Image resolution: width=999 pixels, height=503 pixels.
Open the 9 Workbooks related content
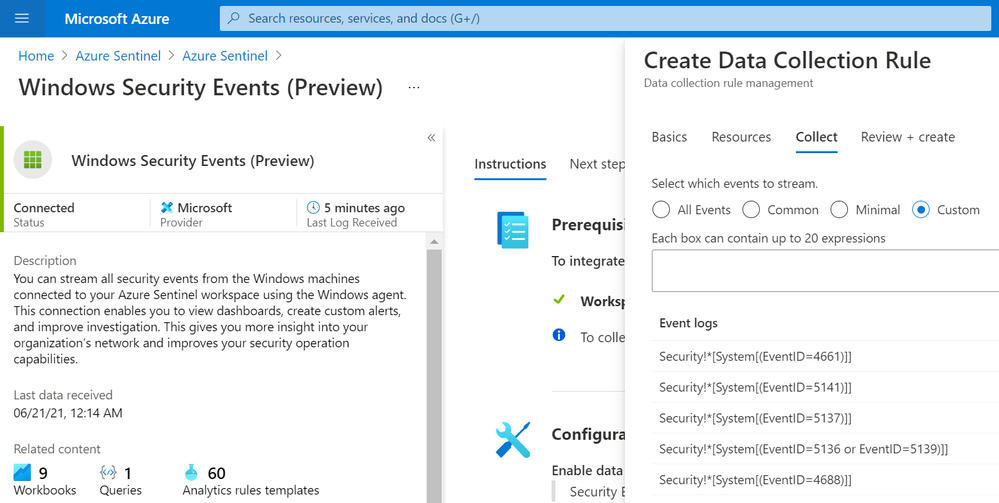coord(45,481)
